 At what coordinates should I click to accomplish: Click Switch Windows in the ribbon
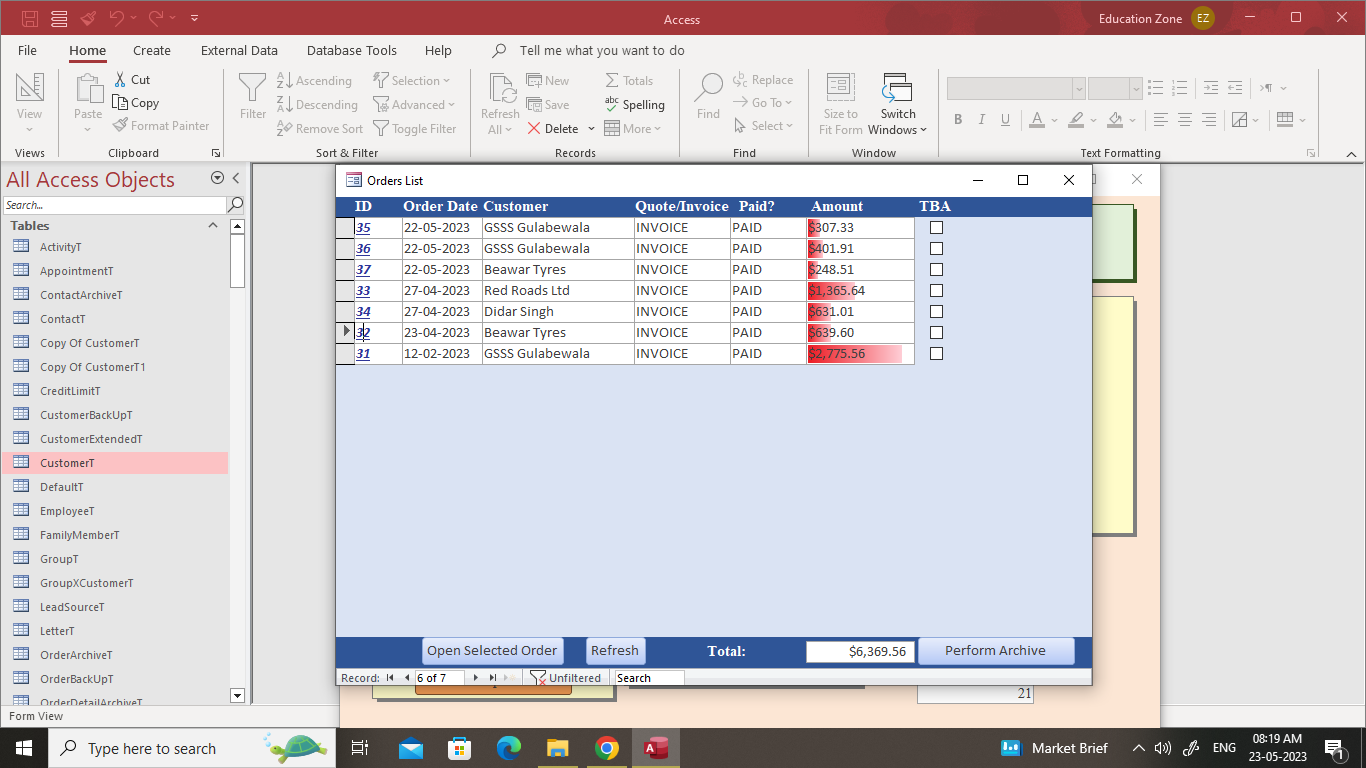(x=897, y=104)
